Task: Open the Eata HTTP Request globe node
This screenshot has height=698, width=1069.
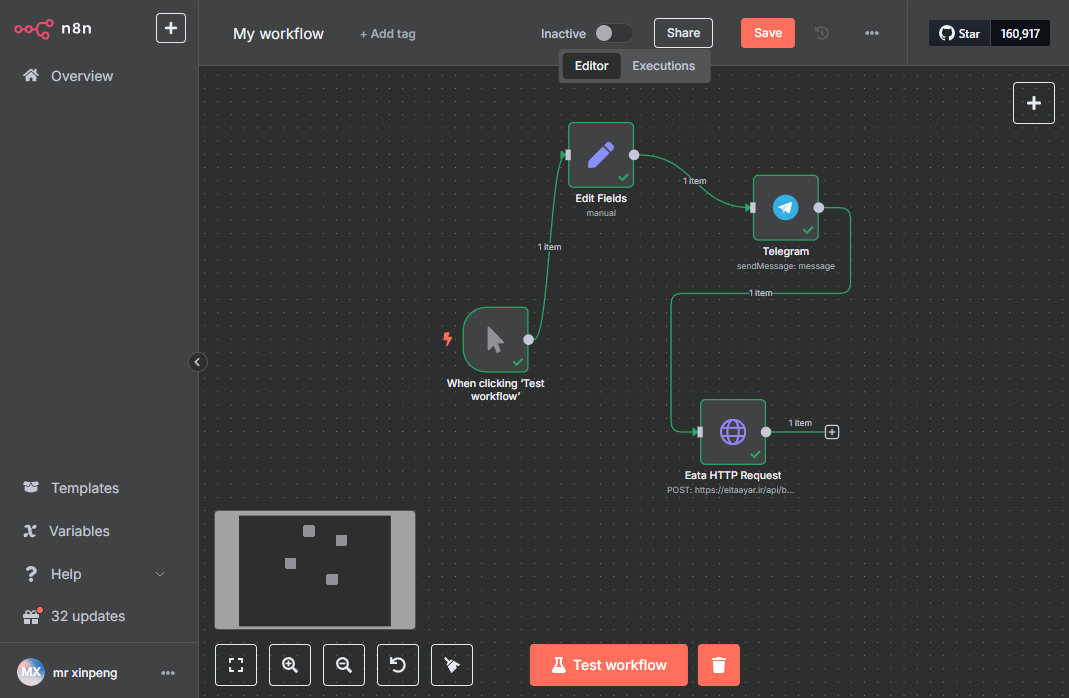Action: coord(732,432)
